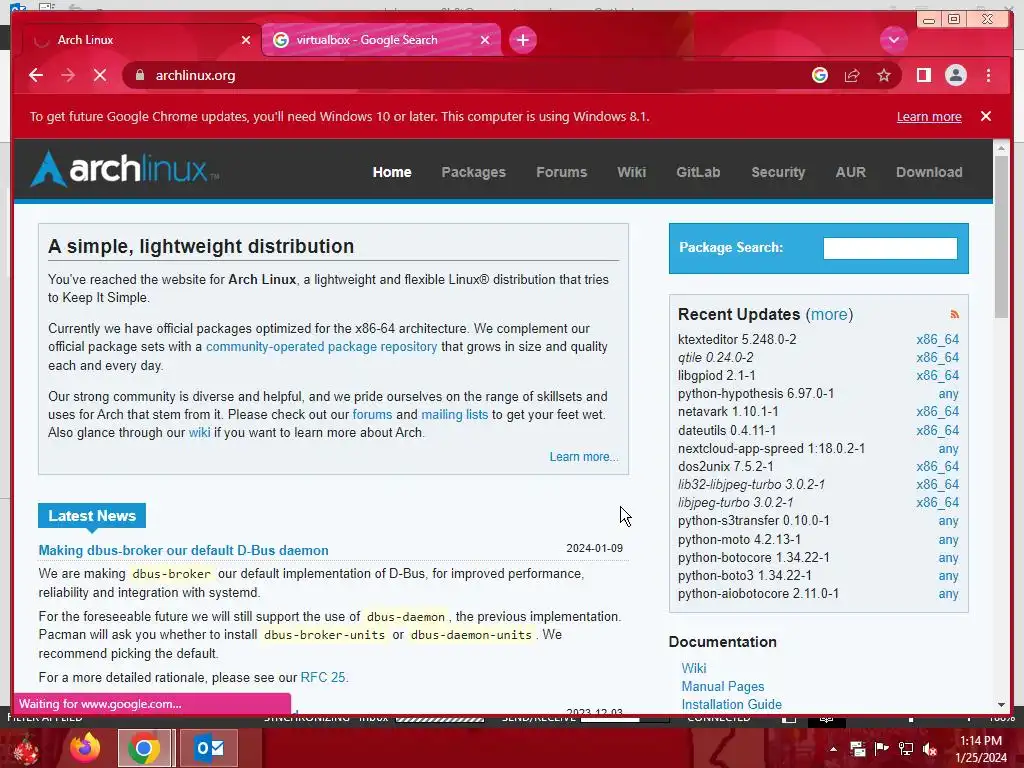Click Learn more in Chrome update bar
This screenshot has width=1024, height=768.
[x=929, y=117]
